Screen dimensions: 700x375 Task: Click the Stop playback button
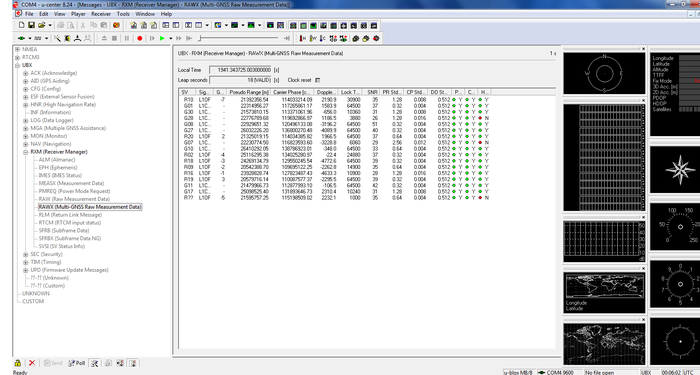point(115,39)
